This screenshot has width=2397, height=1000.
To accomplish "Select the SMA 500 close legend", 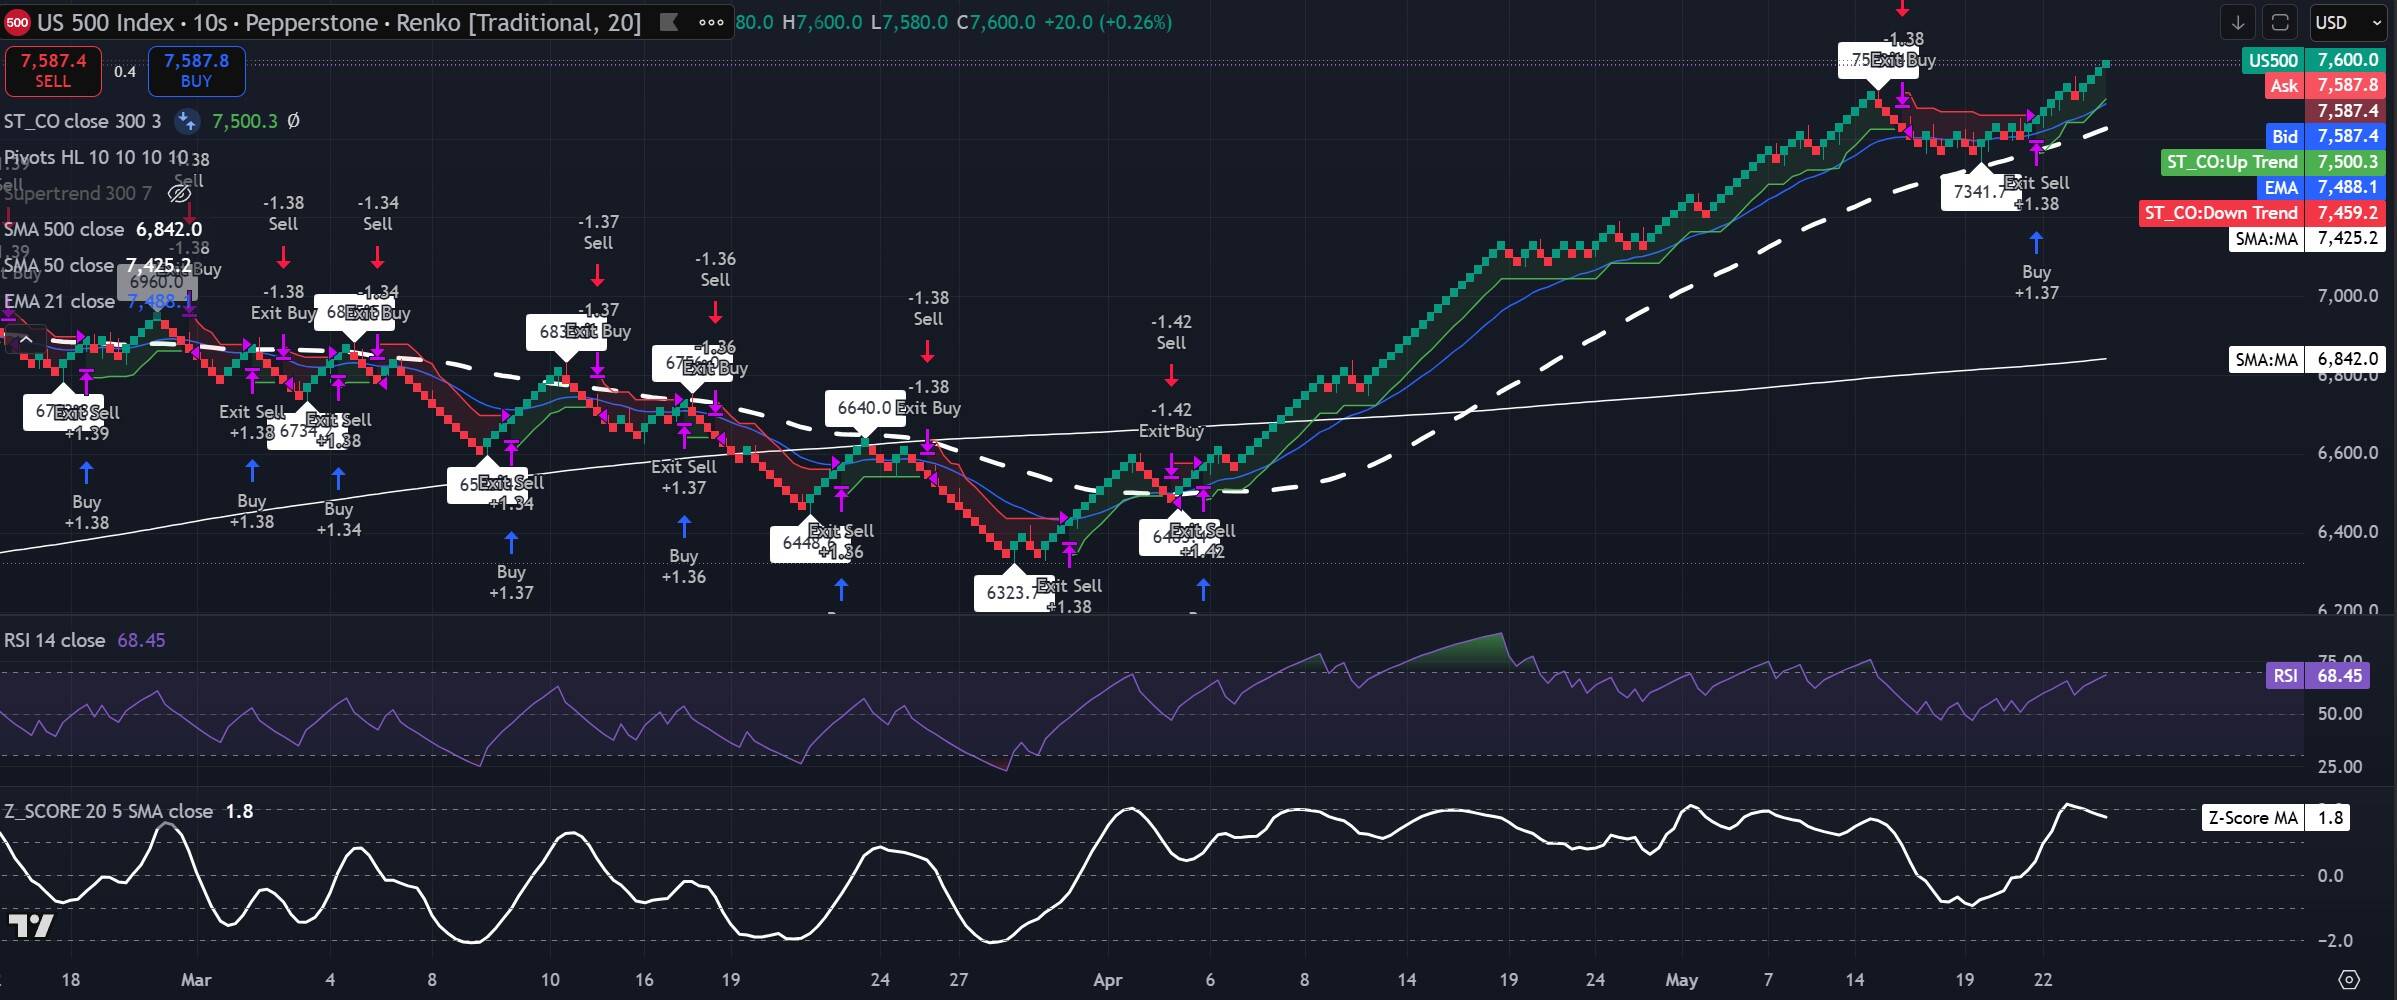I will [64, 229].
